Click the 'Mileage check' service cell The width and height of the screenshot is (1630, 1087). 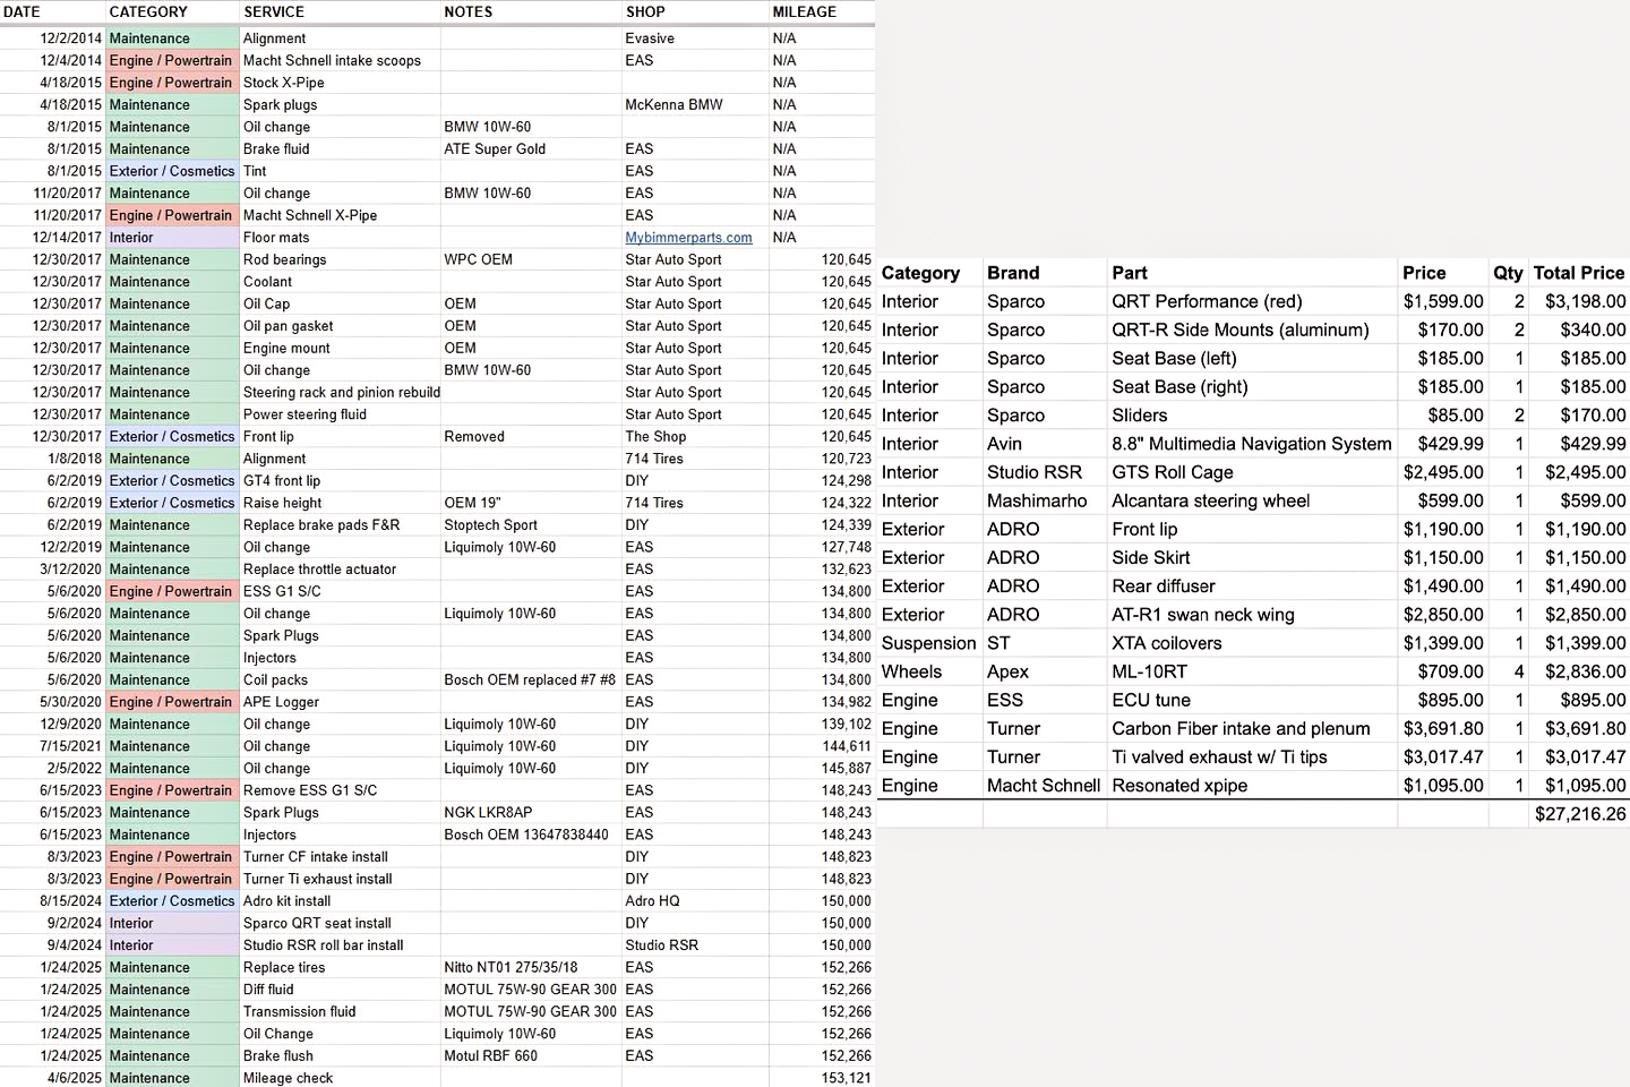340,1078
